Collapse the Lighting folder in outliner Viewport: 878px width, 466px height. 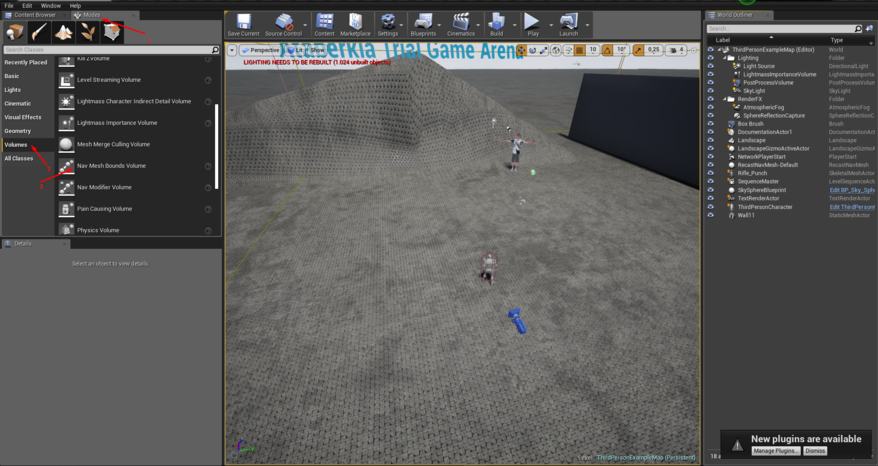pyautogui.click(x=725, y=58)
